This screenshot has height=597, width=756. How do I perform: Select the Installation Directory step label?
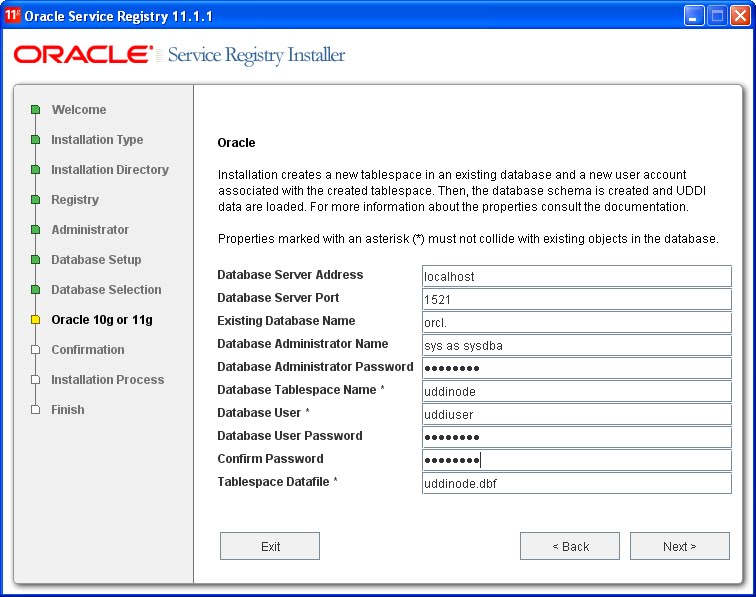coord(110,169)
